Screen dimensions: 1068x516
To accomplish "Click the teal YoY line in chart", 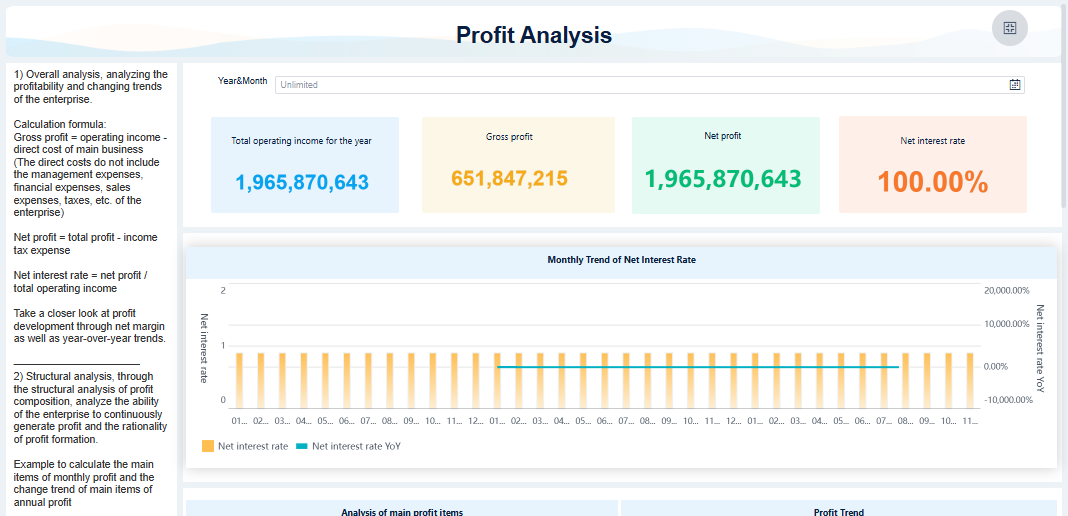I will click(x=700, y=367).
